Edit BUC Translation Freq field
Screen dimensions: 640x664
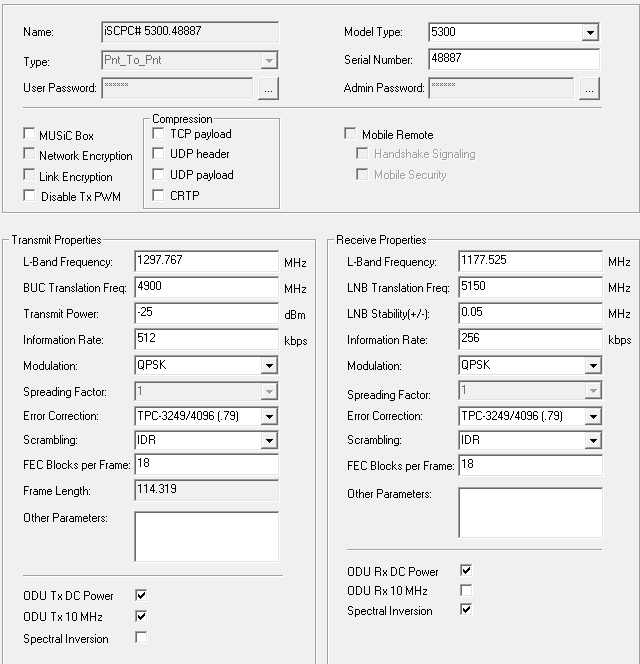coord(207,287)
